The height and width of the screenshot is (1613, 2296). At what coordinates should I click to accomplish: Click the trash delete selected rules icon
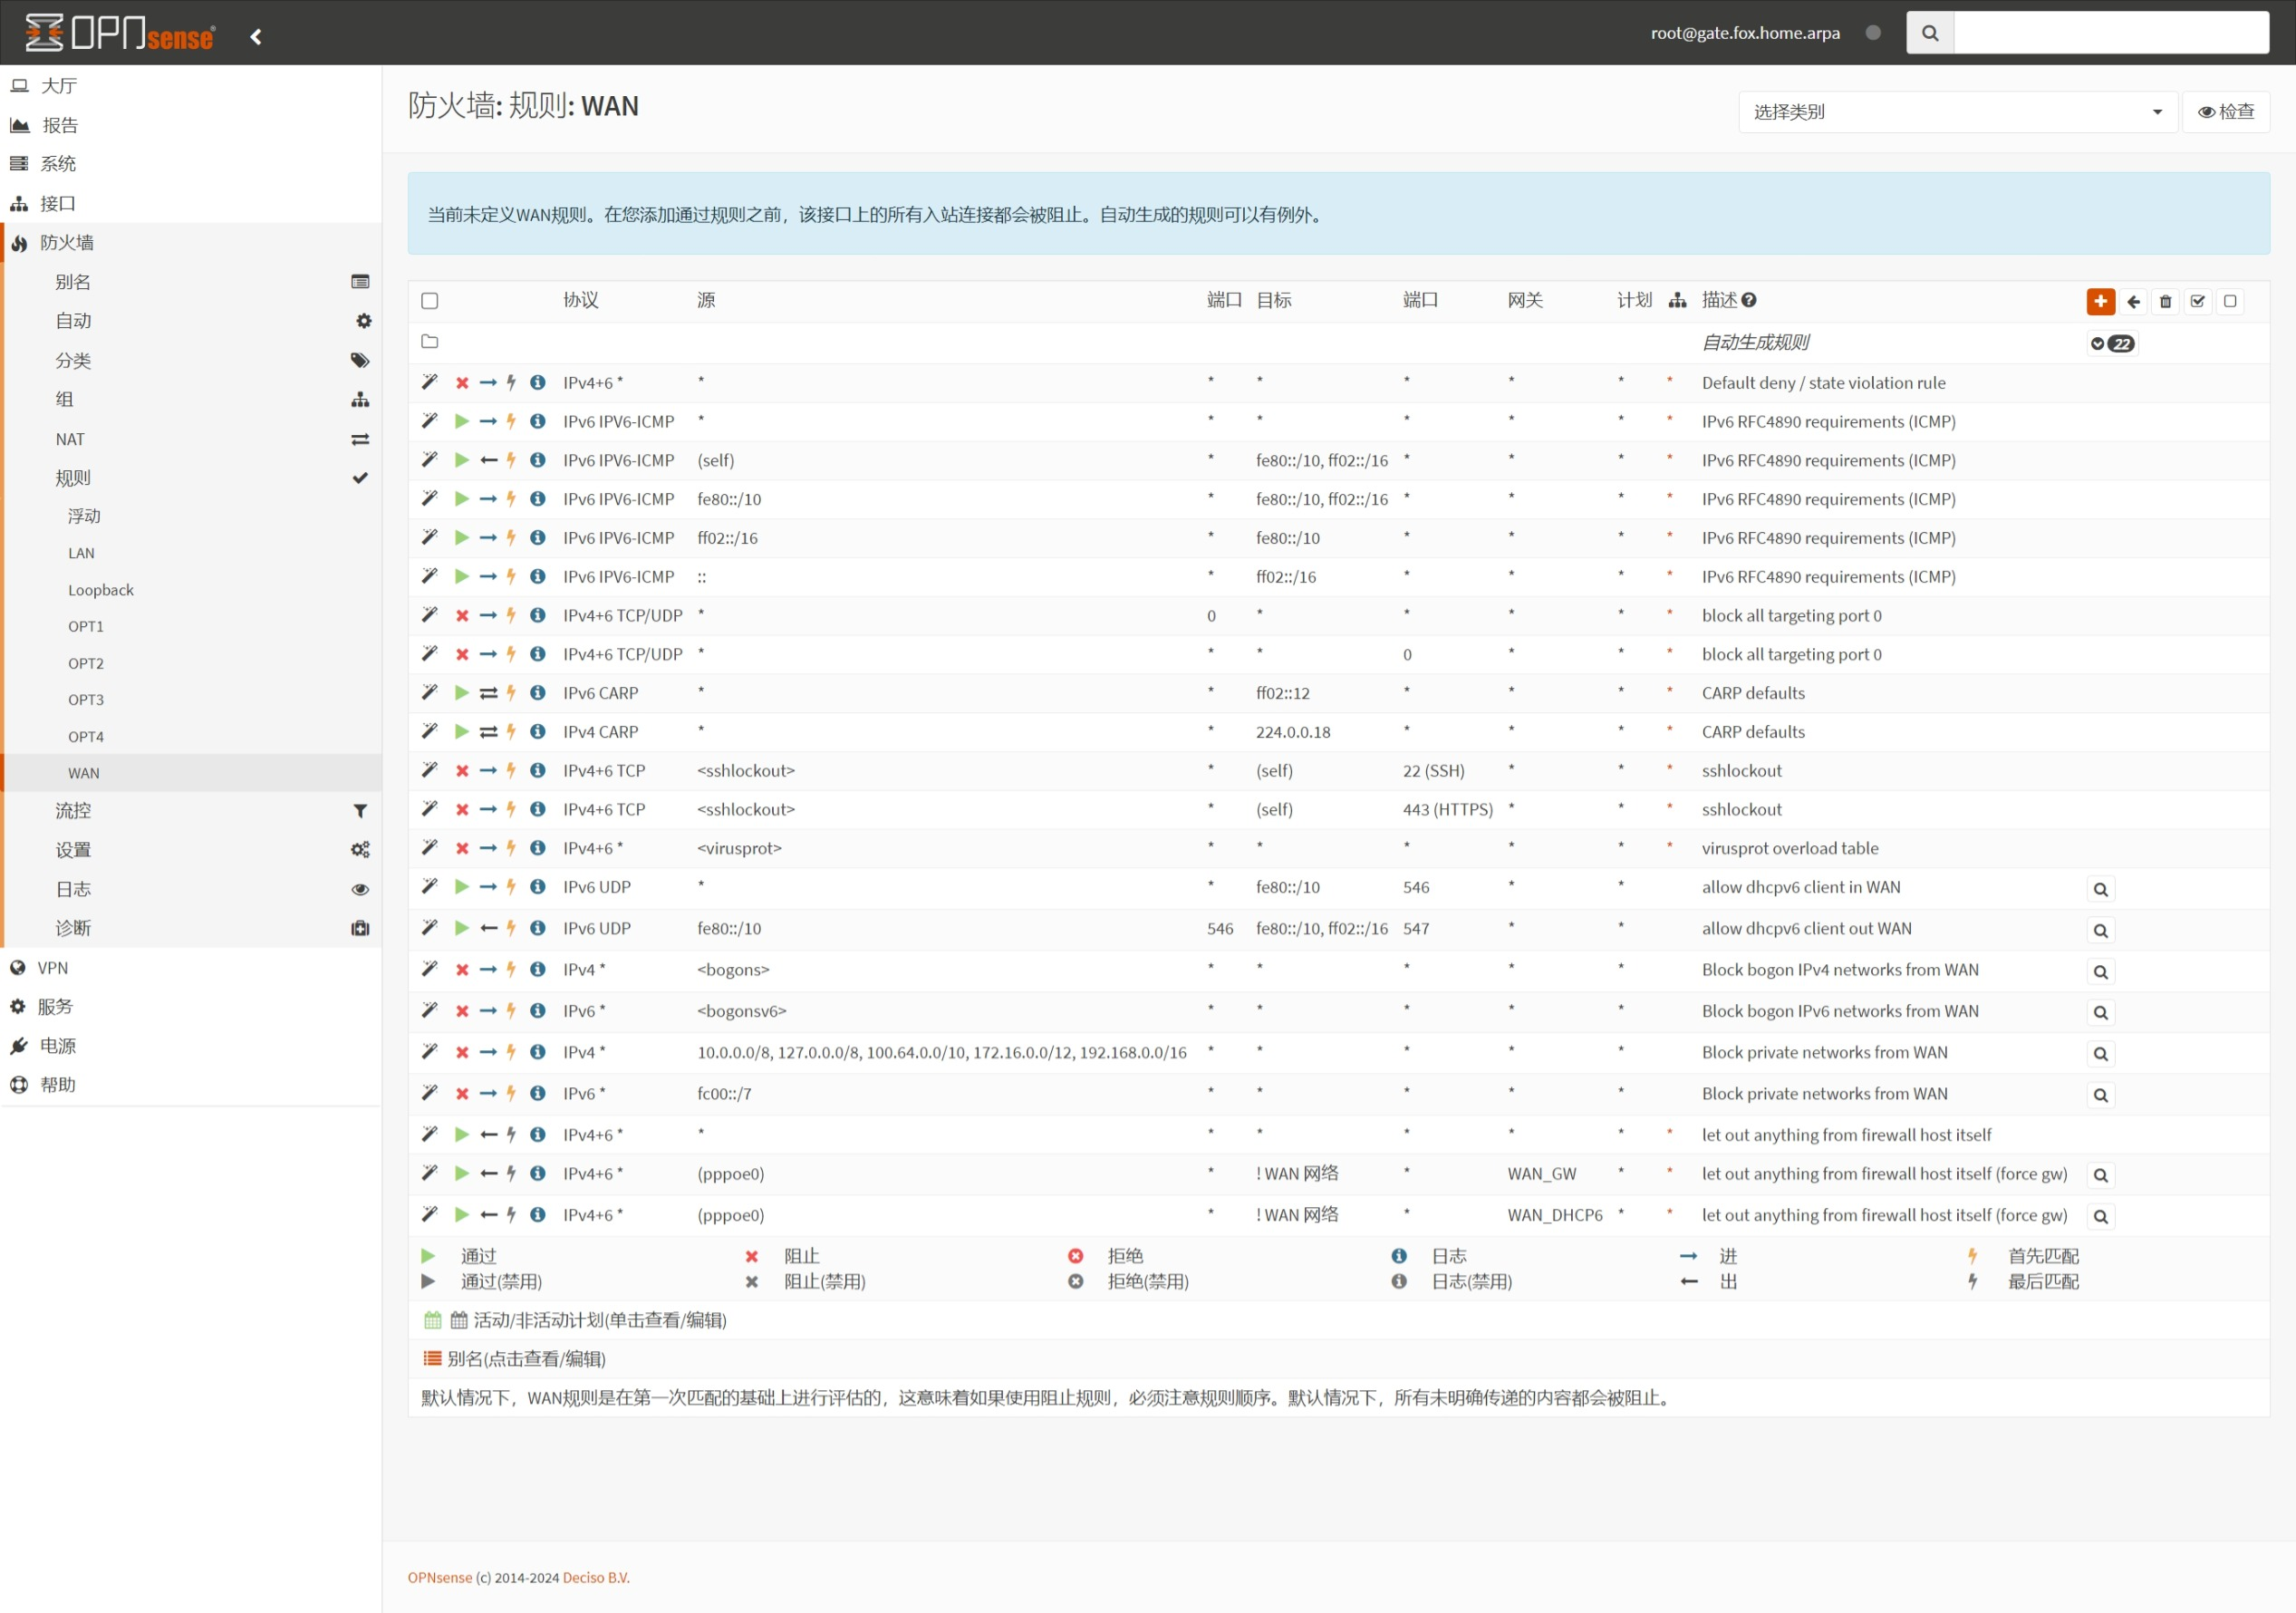(2165, 301)
